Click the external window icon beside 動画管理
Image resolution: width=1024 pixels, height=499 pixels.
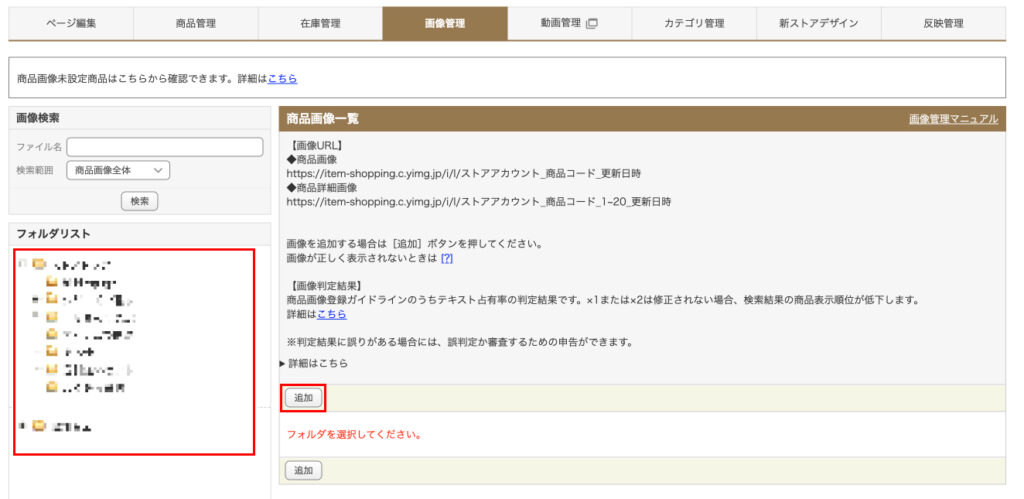point(592,24)
